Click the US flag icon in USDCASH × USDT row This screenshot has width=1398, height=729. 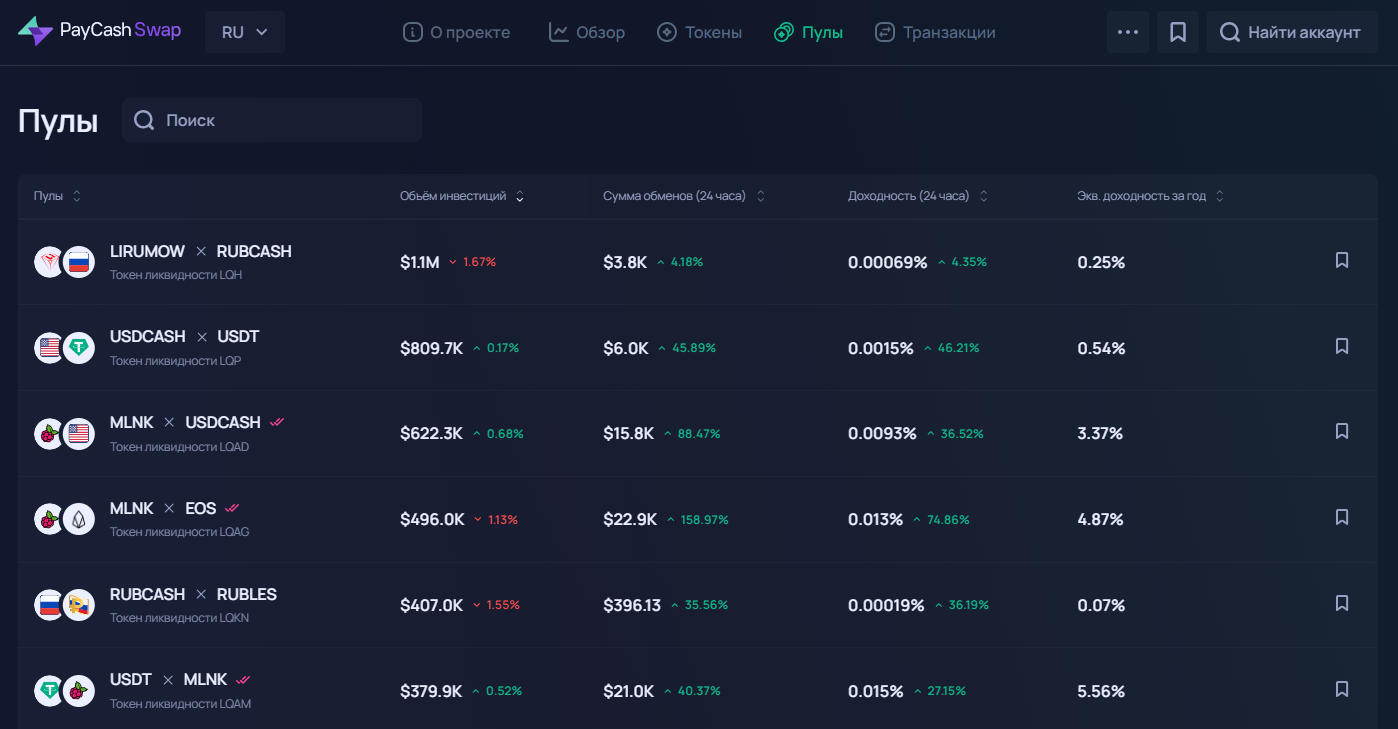49,348
